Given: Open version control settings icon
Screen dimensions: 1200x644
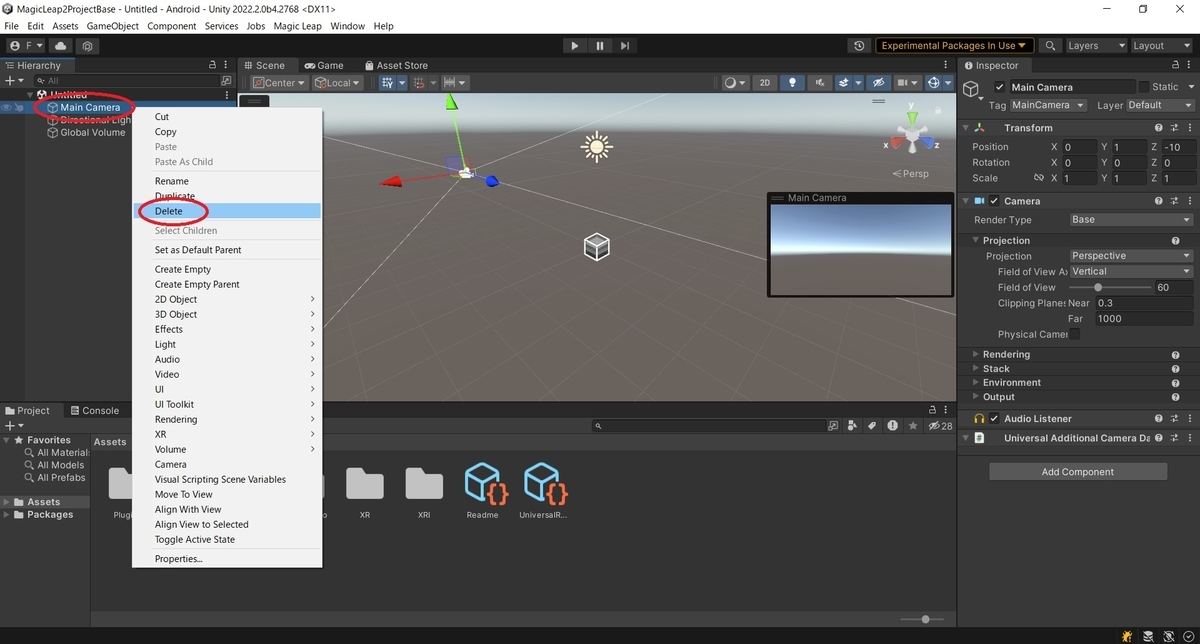Looking at the screenshot, I should click(x=89, y=46).
